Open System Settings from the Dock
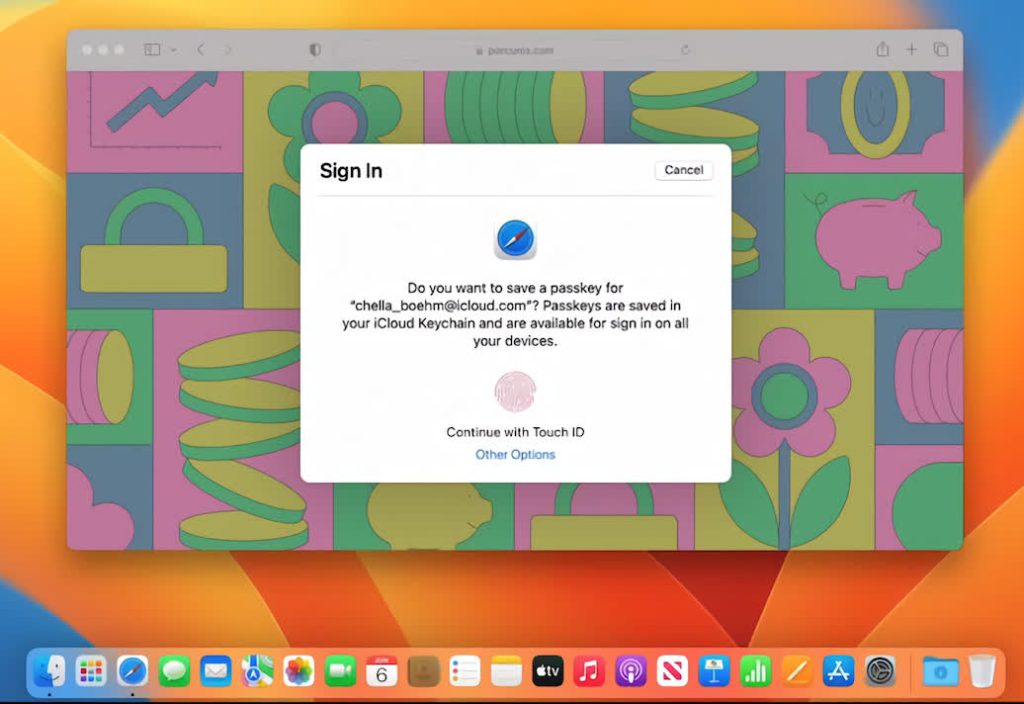 [879, 670]
